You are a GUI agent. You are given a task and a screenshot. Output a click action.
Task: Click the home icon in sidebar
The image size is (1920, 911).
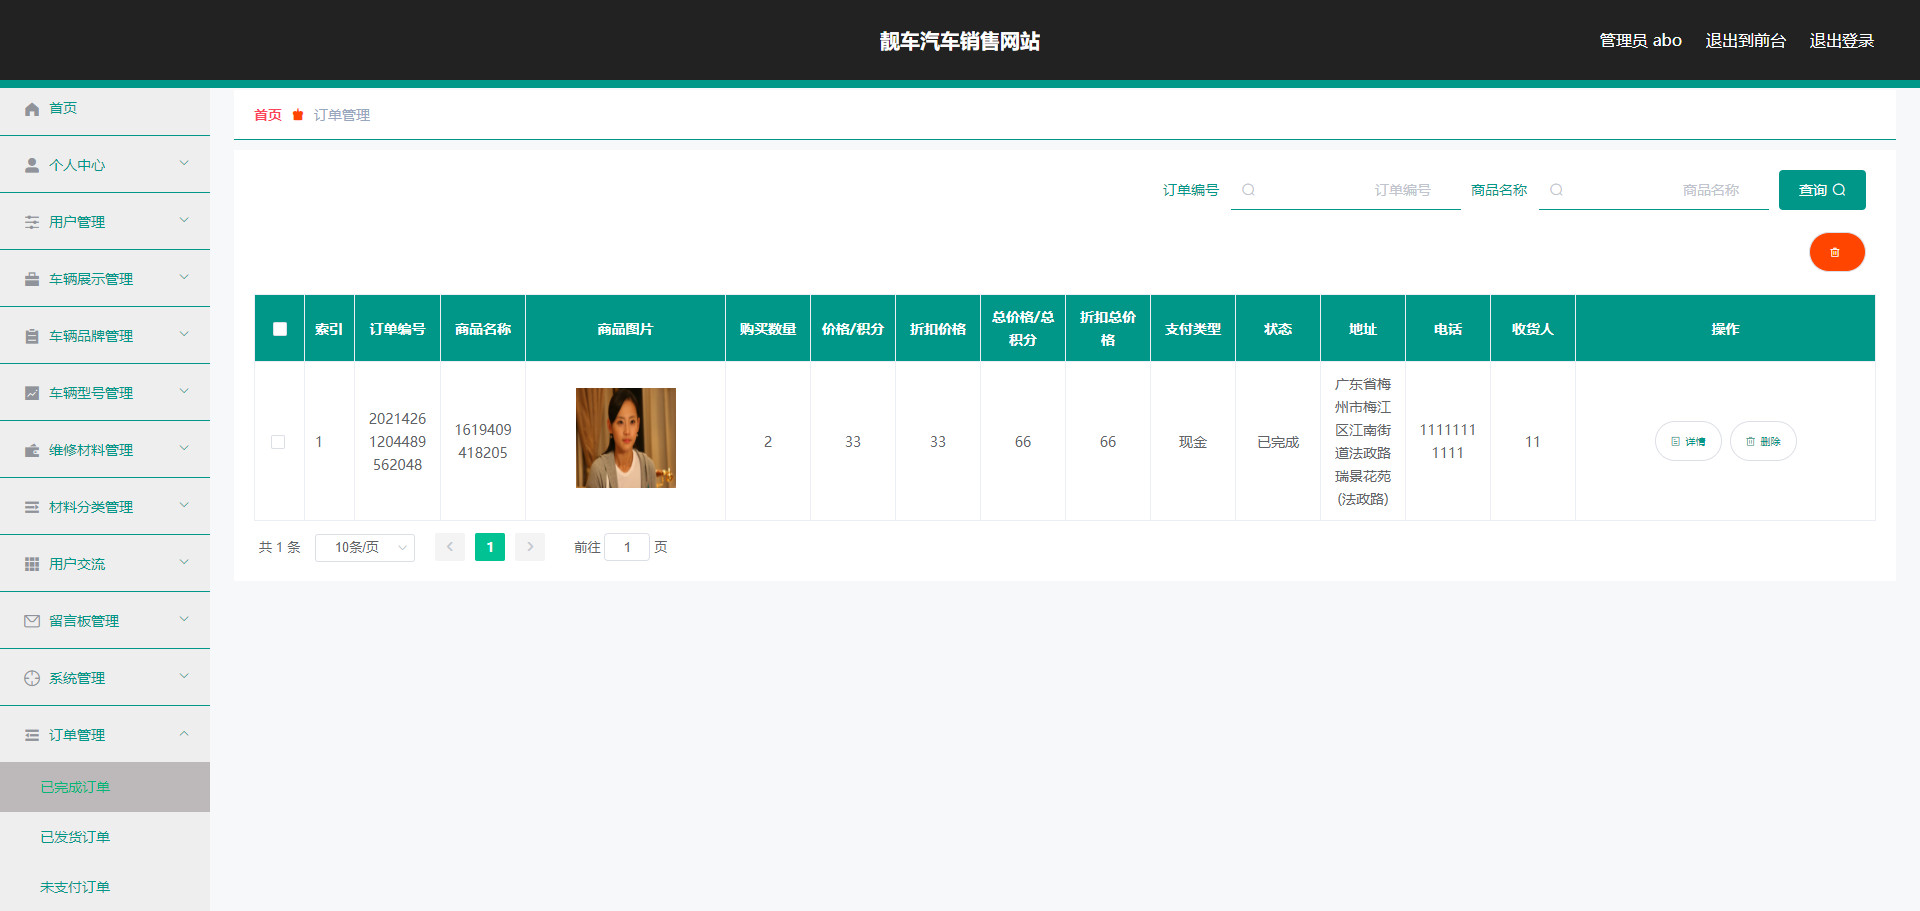click(x=32, y=109)
